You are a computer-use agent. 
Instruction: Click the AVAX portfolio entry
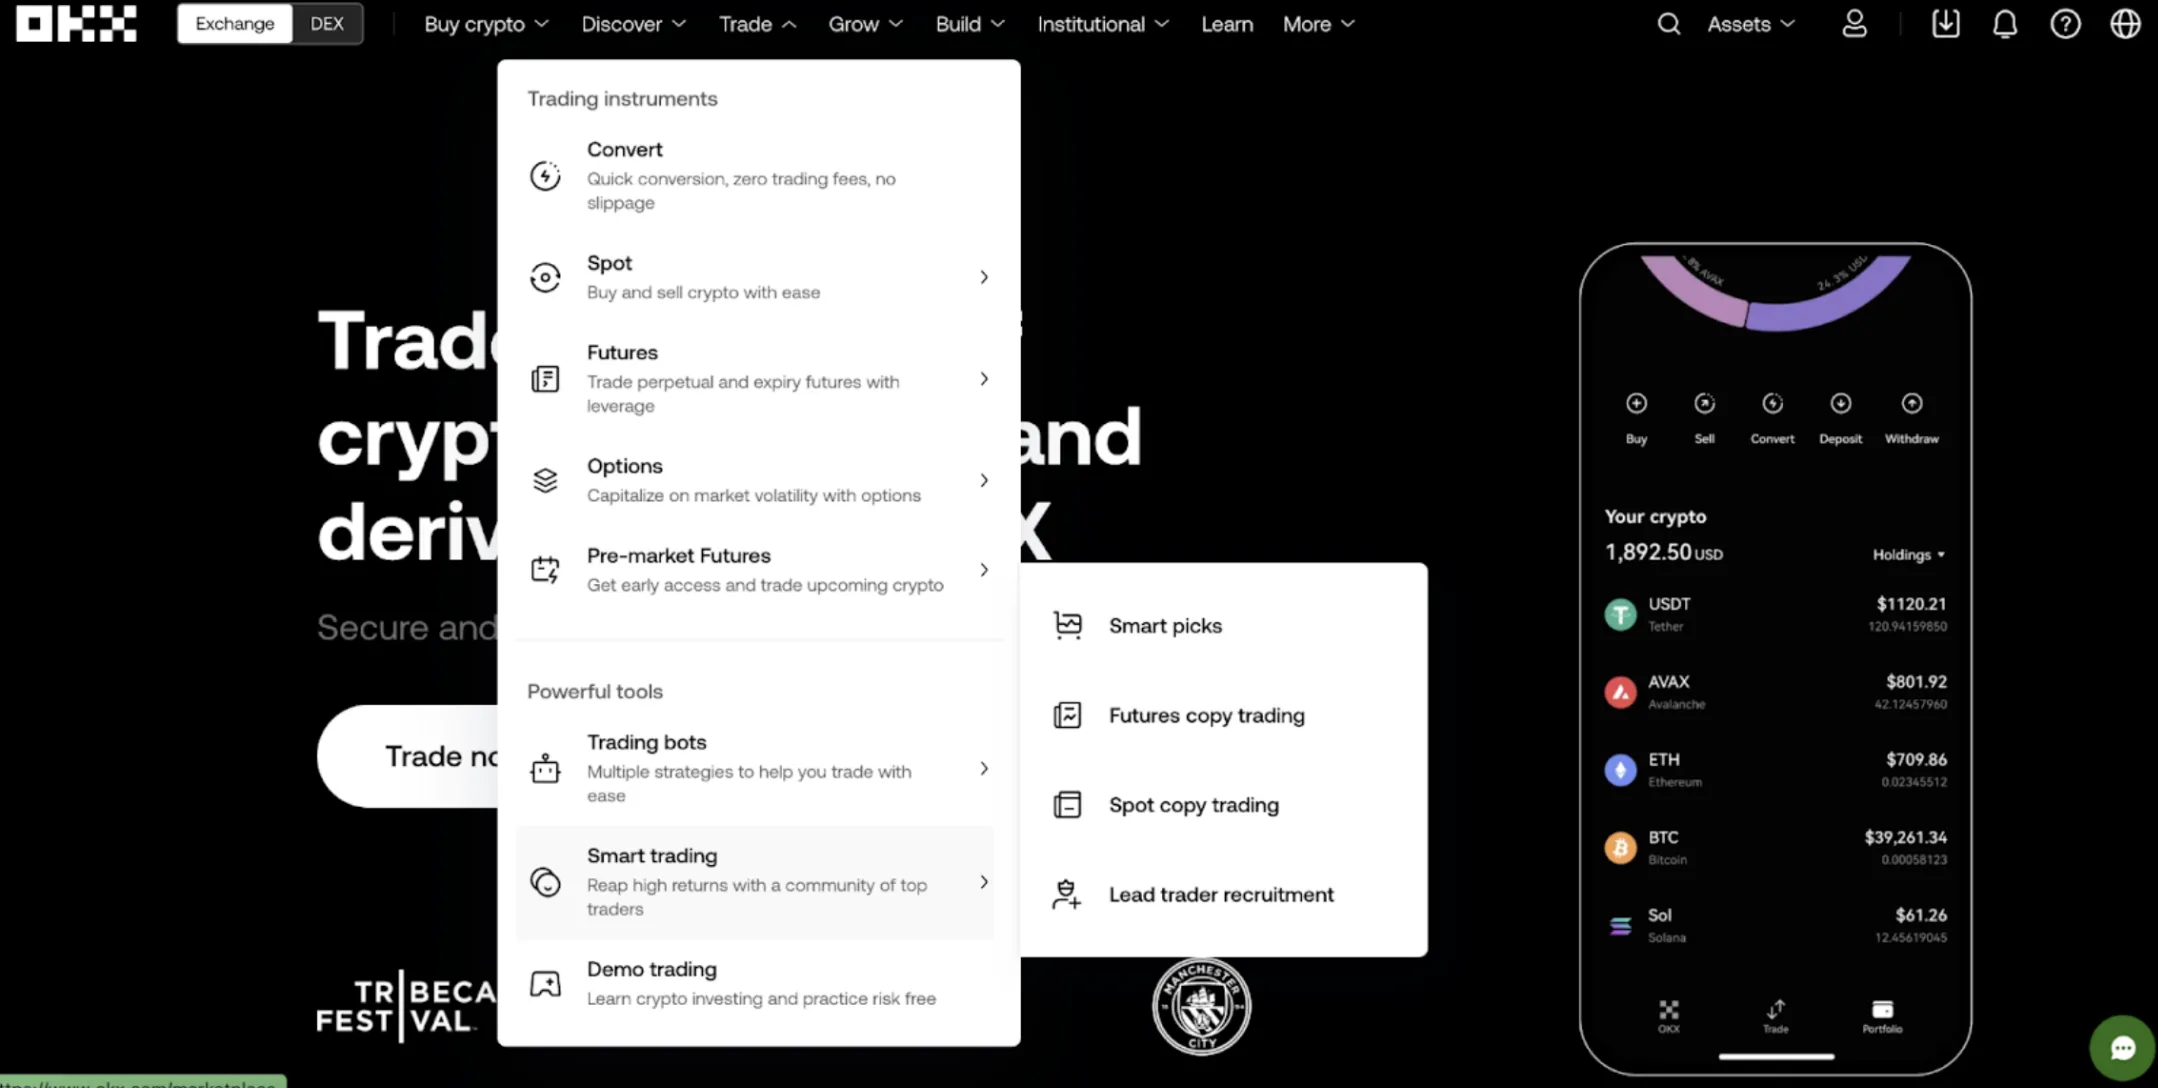coord(1775,691)
